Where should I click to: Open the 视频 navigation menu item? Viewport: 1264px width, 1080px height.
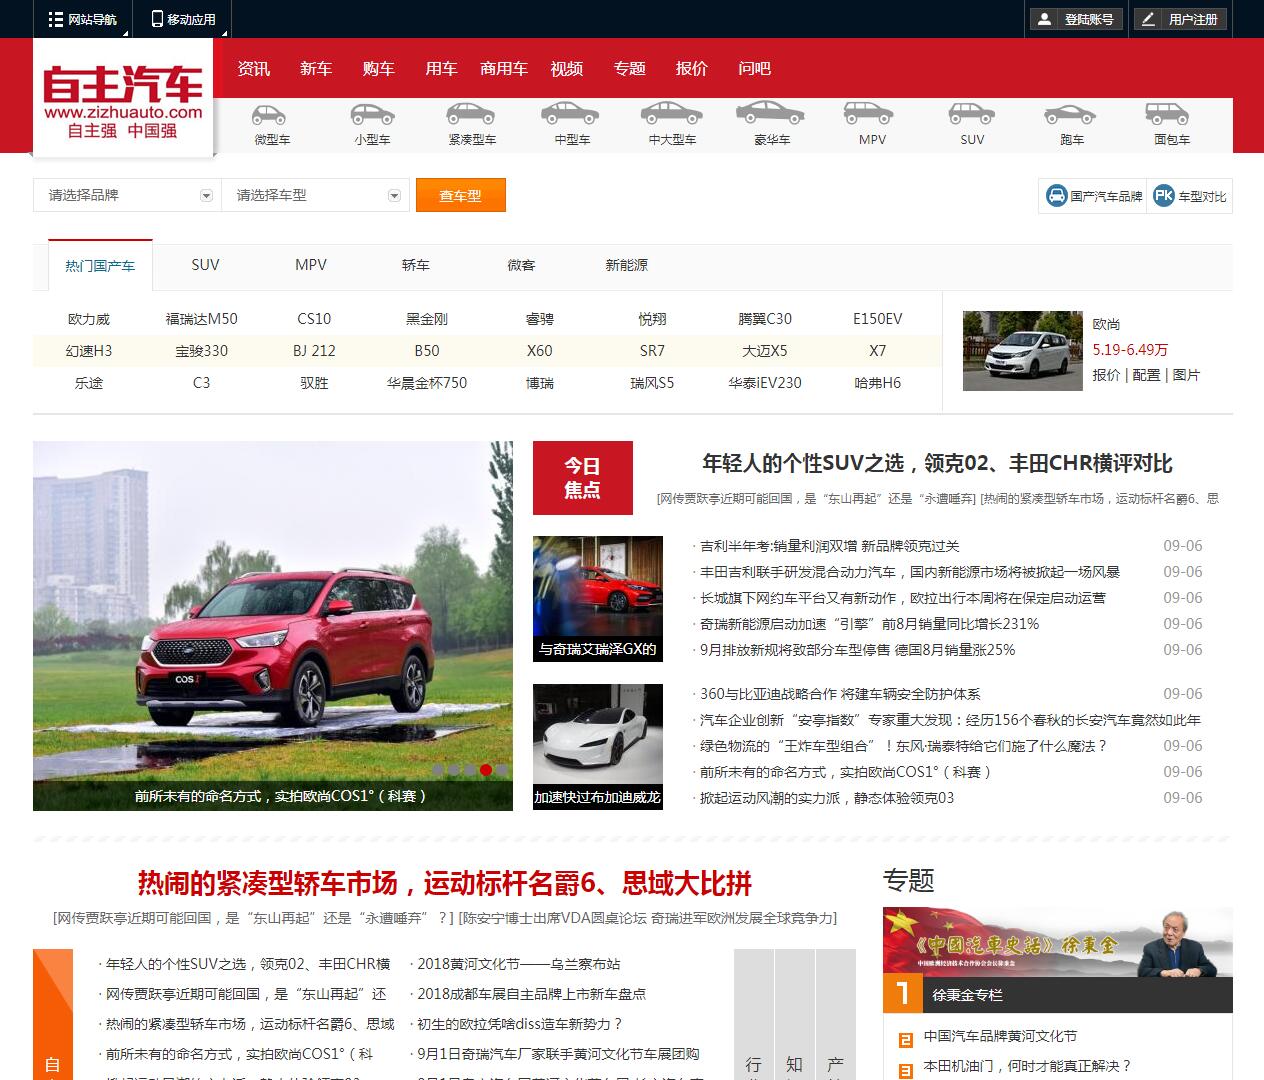pyautogui.click(x=566, y=69)
